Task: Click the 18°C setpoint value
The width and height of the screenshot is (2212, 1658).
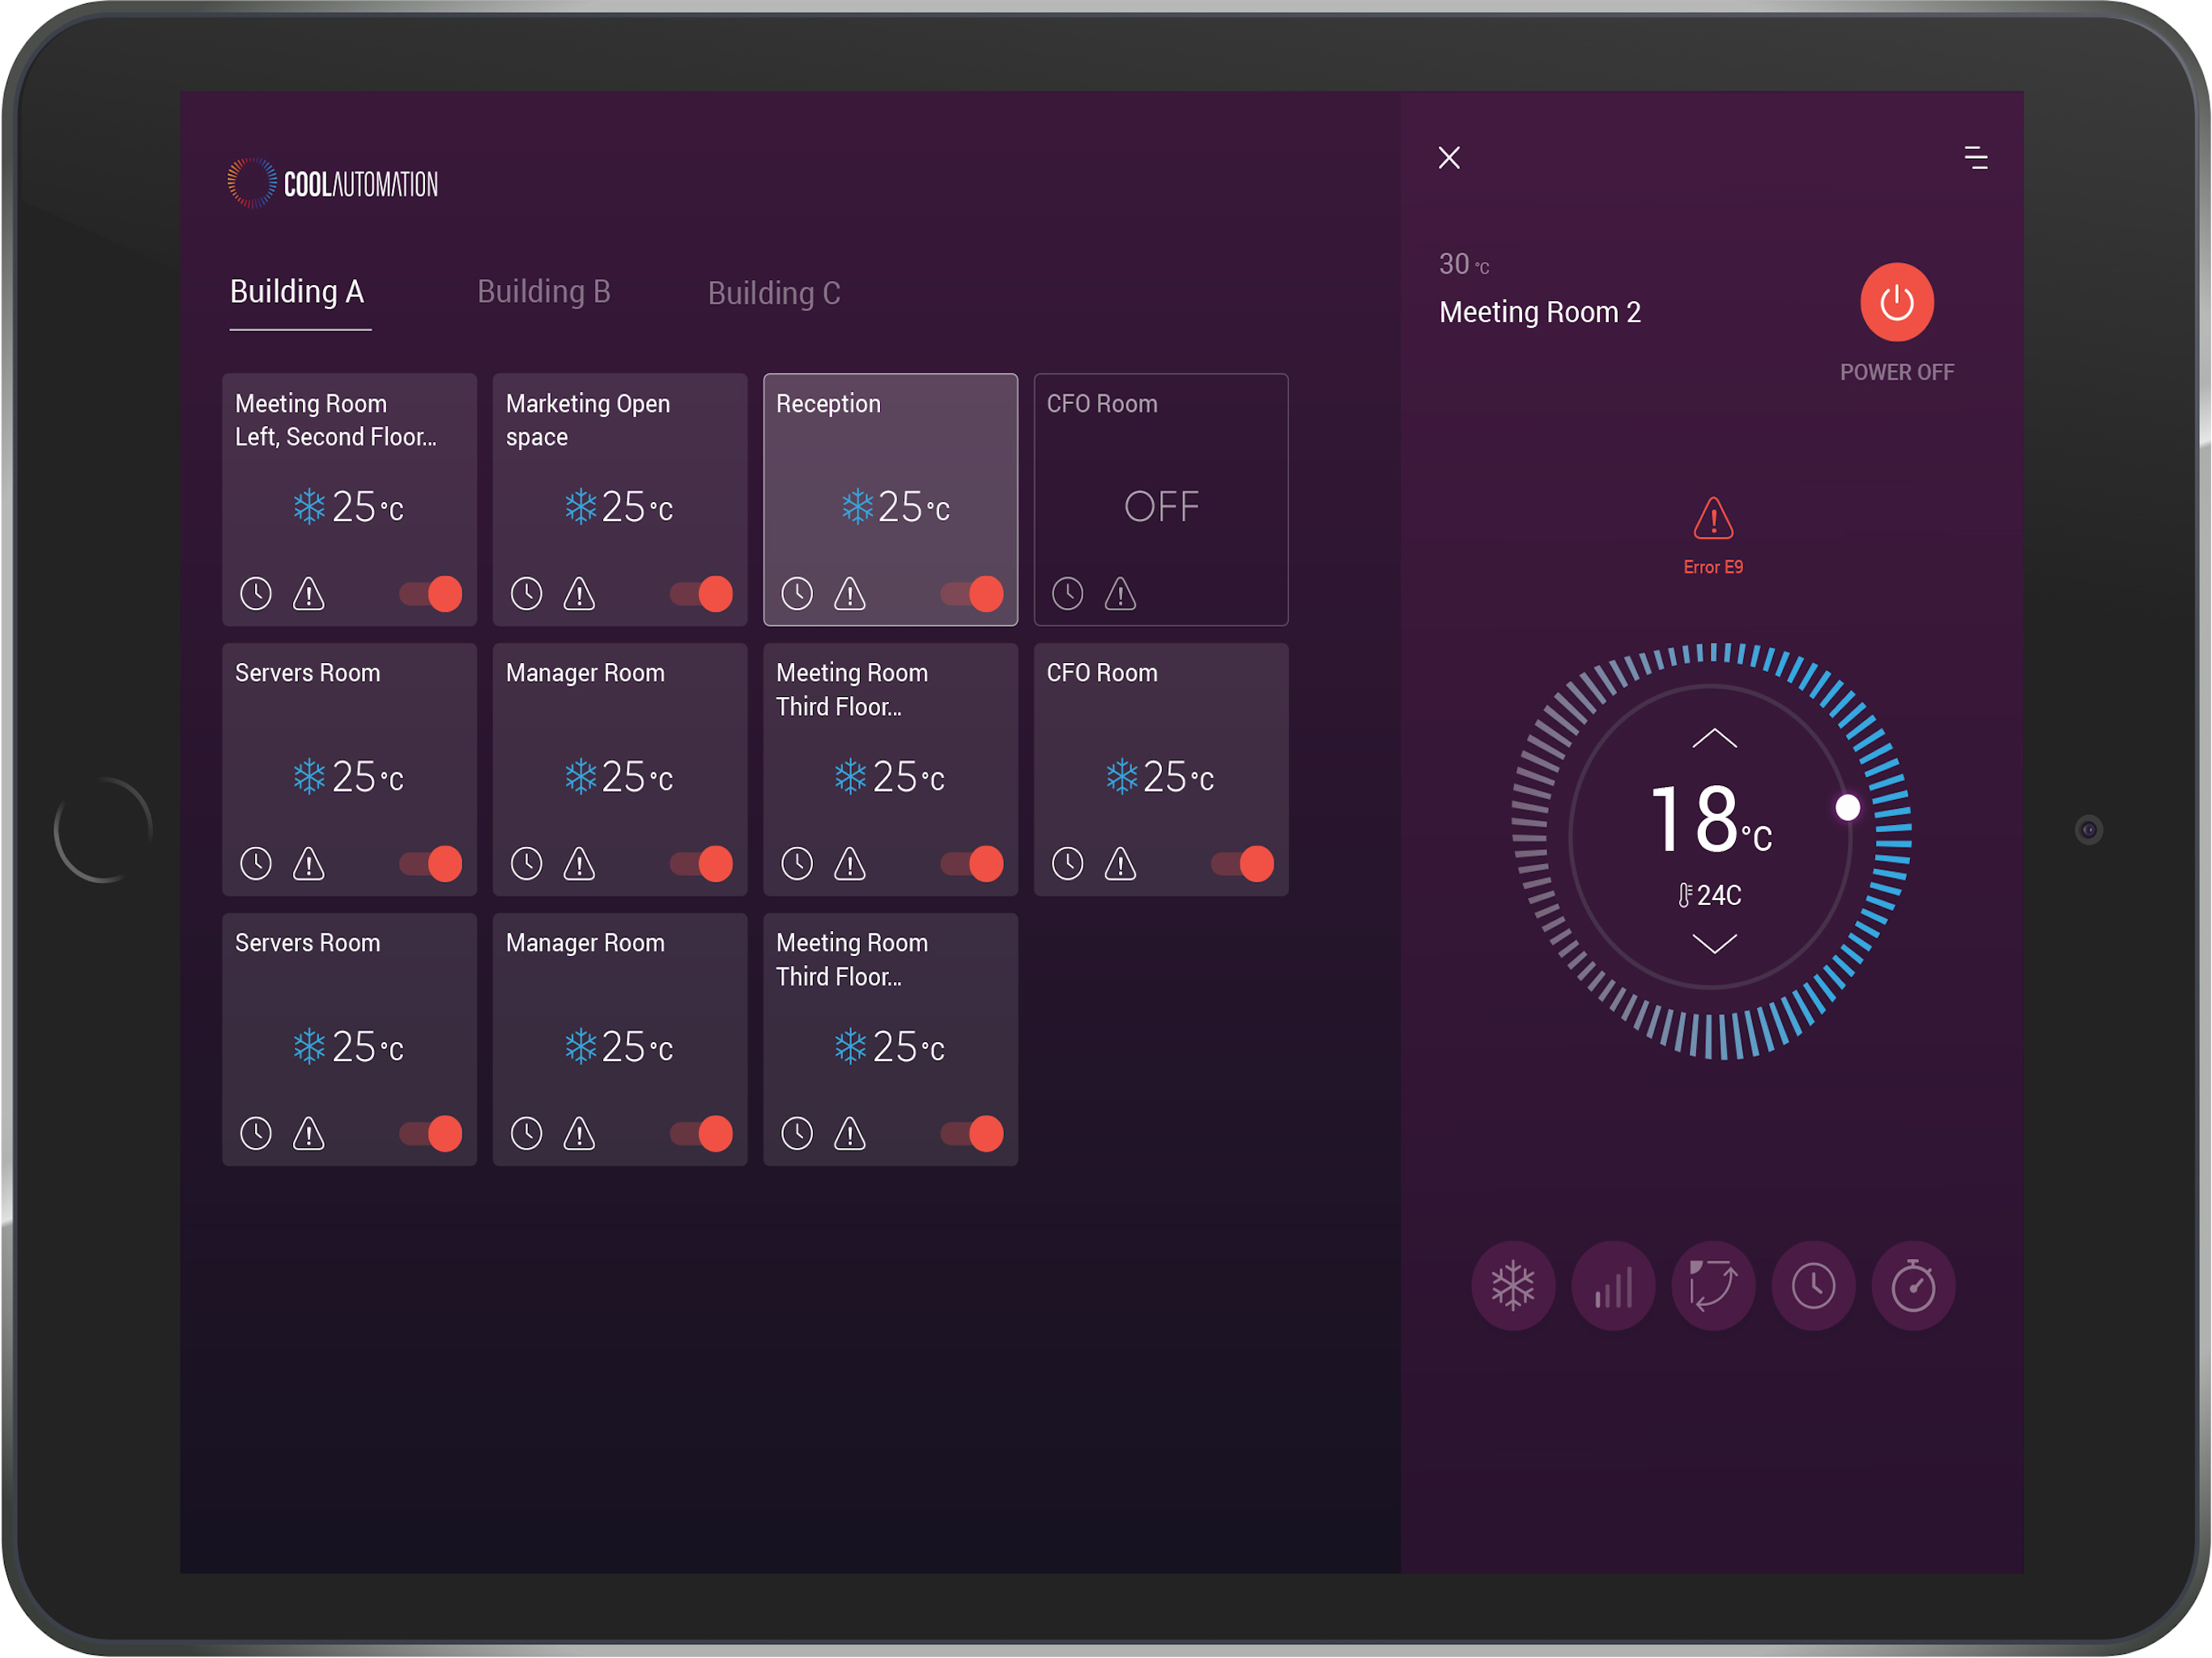Action: pos(1712,820)
